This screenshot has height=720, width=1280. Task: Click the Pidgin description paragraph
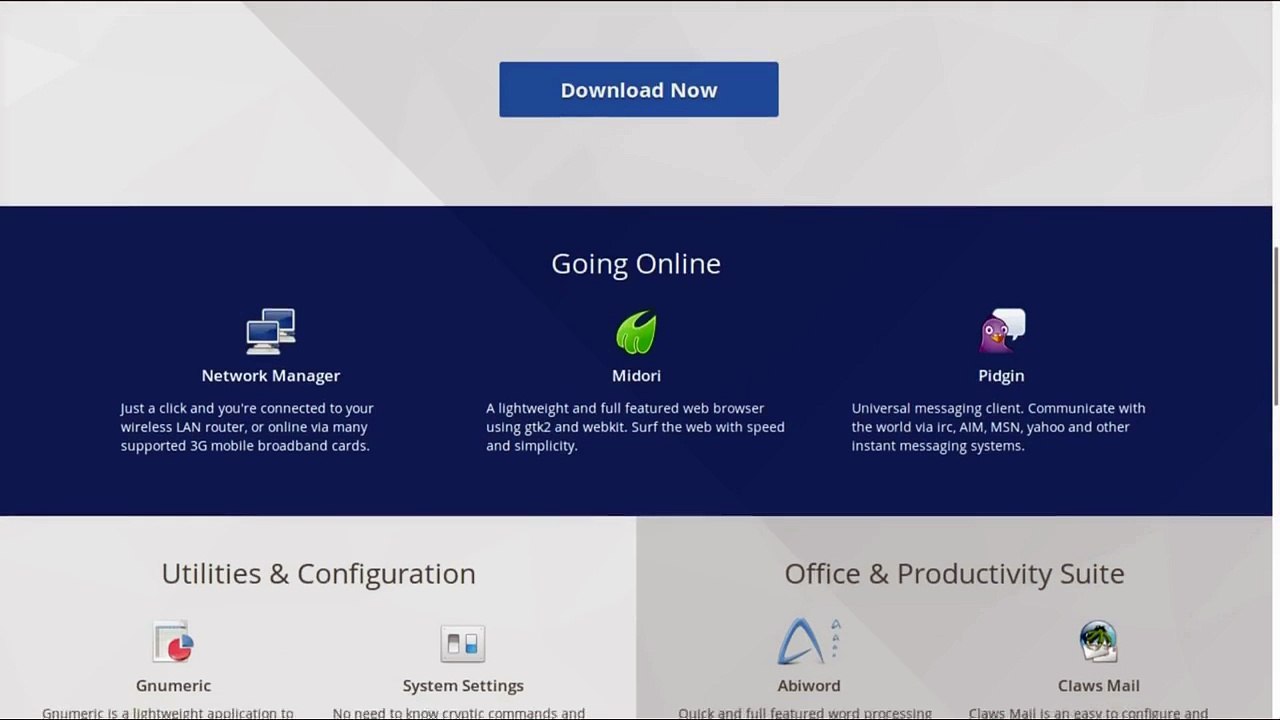tap(998, 427)
